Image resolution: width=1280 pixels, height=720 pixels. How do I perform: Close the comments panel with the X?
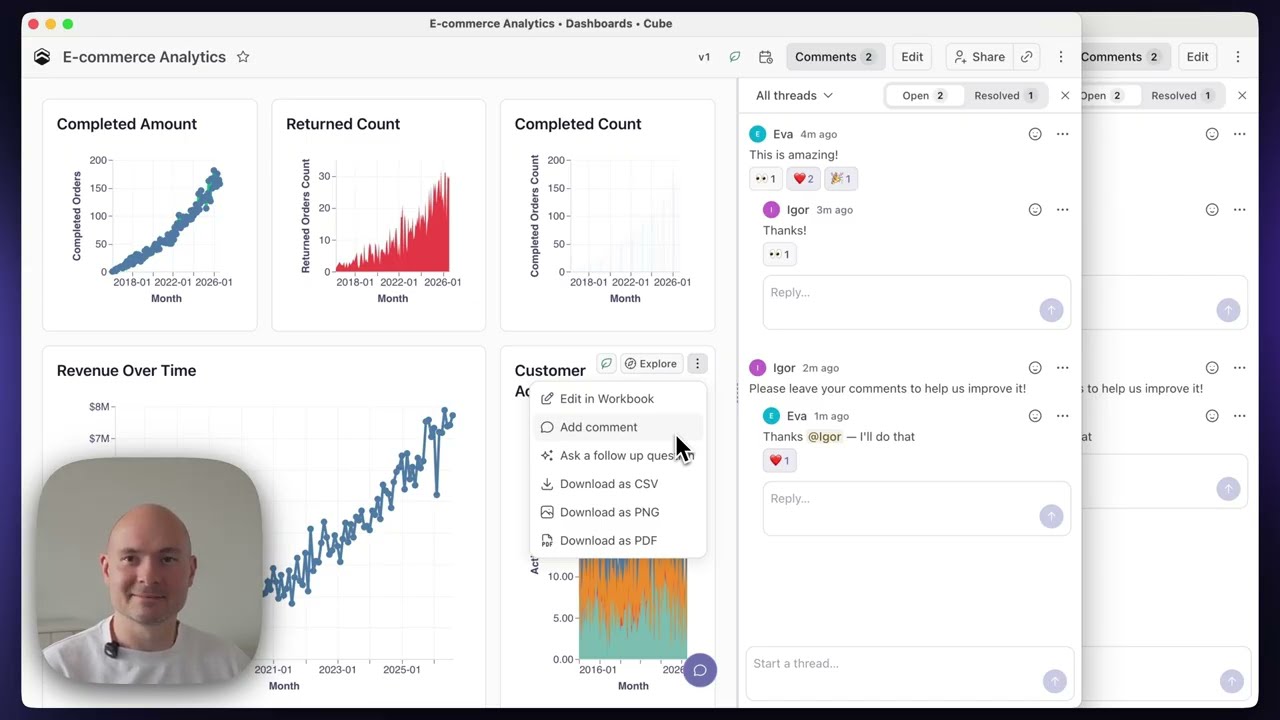(x=1065, y=96)
